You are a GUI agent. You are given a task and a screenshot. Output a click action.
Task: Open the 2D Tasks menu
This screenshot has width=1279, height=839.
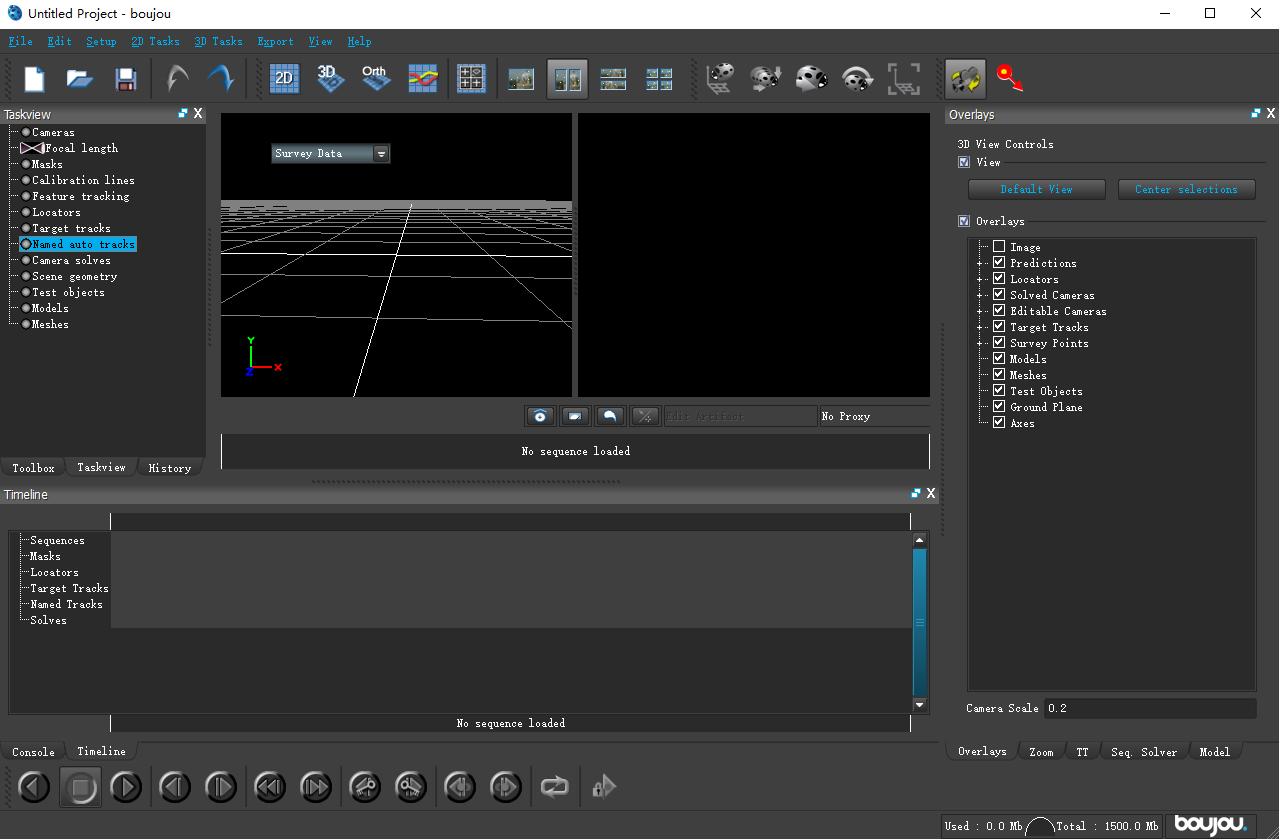point(155,41)
